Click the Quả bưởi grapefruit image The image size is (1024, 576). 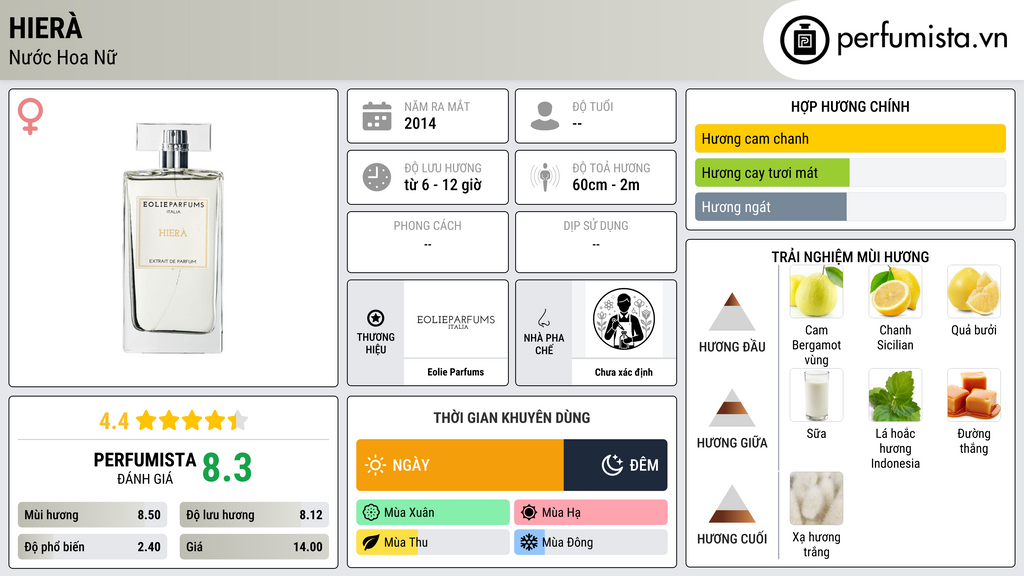(974, 291)
